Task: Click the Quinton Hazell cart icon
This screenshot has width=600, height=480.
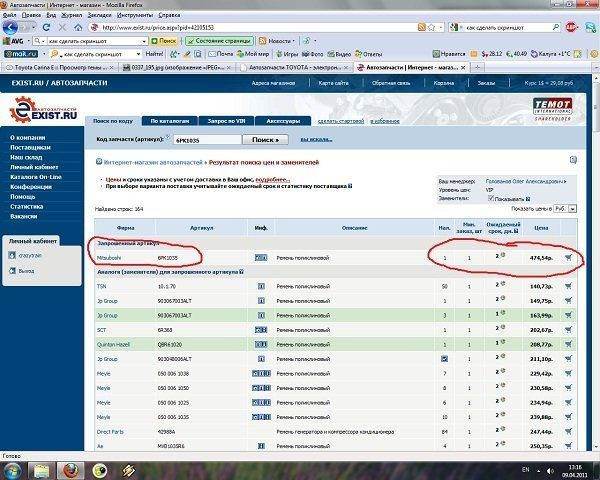Action: [569, 341]
